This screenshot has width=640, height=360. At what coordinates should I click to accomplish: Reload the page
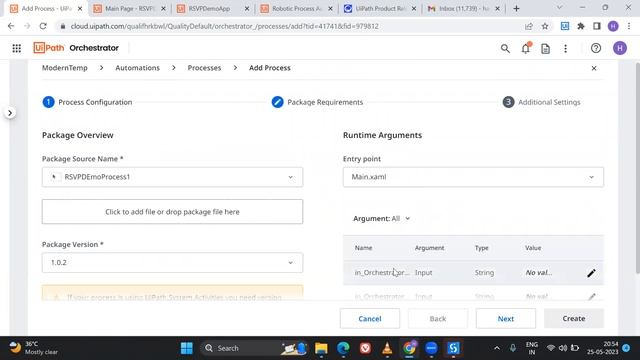click(43, 26)
